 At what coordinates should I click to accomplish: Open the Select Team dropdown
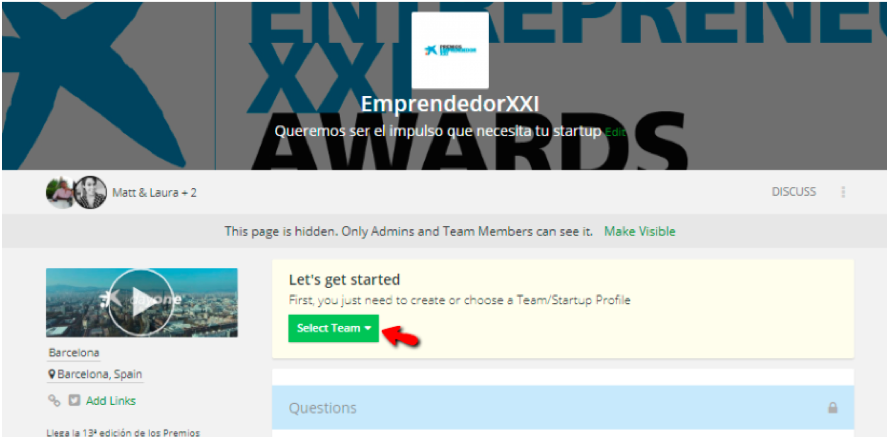(x=333, y=328)
